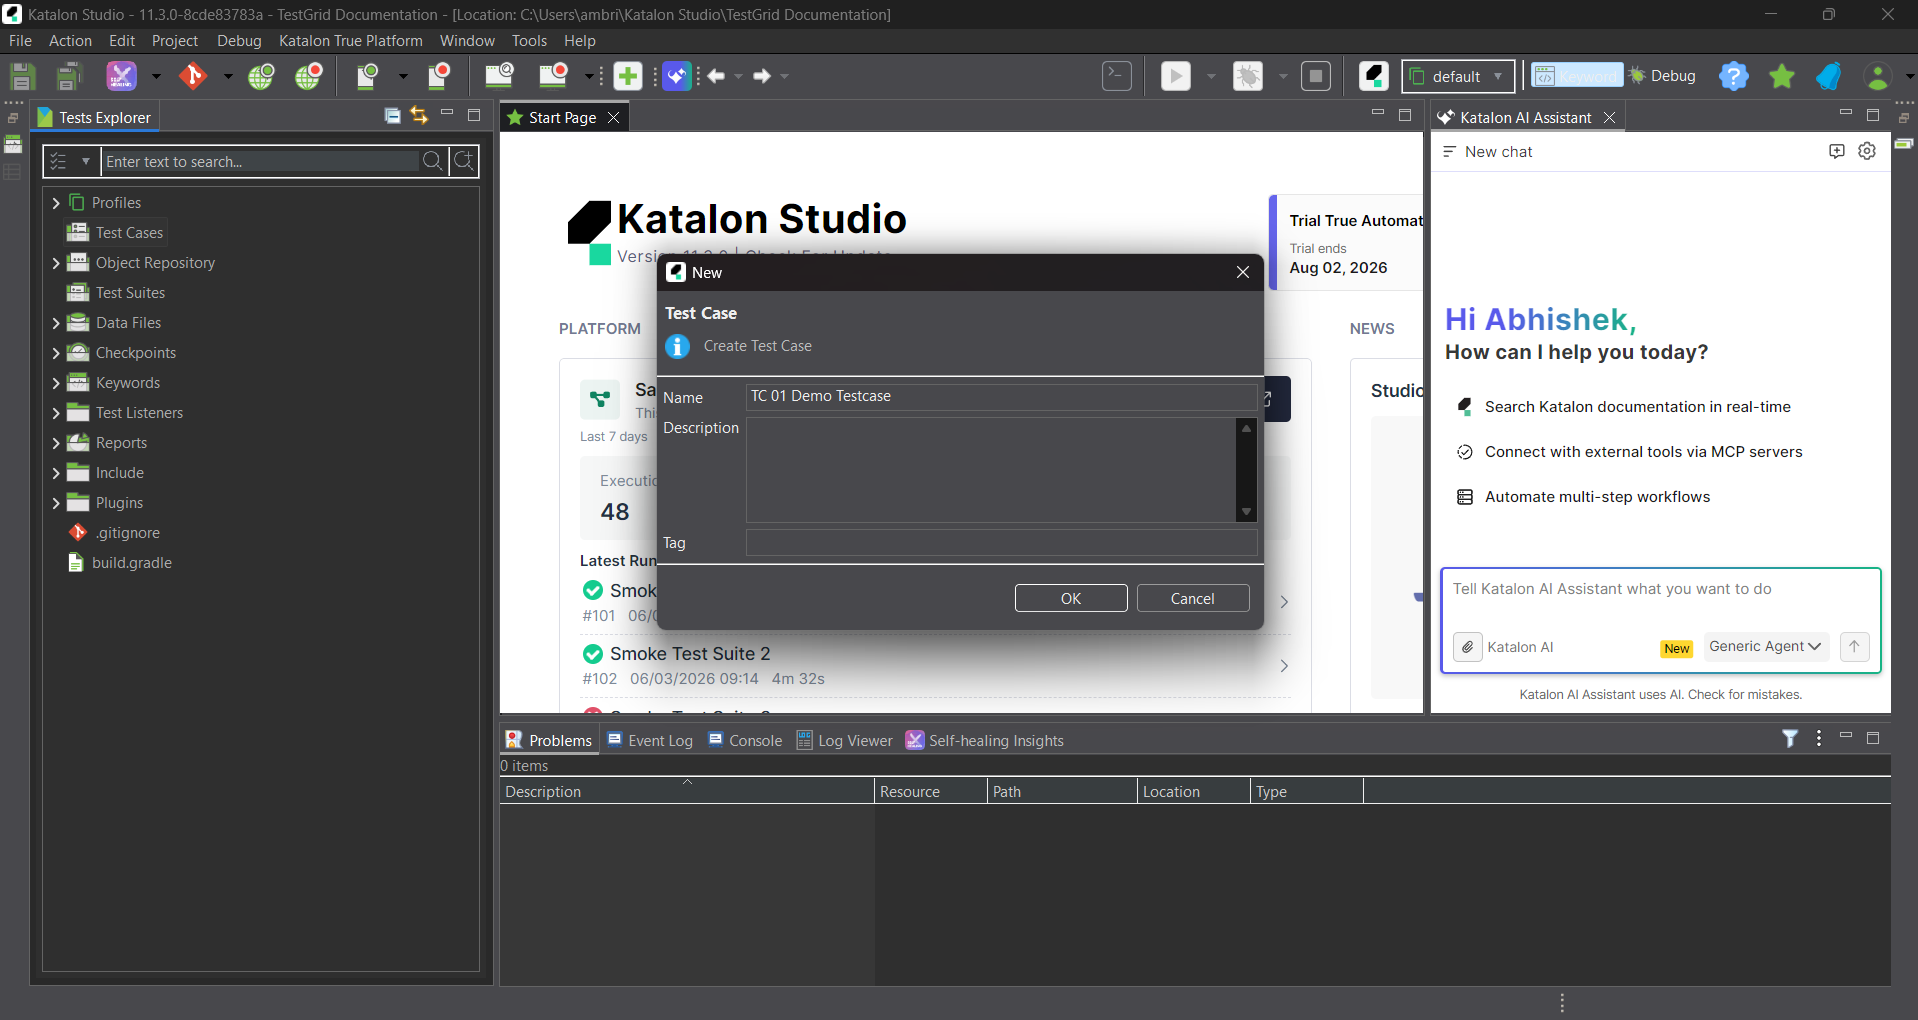This screenshot has height=1020, width=1918.
Task: Expand the Profiles tree node
Action: 56,203
